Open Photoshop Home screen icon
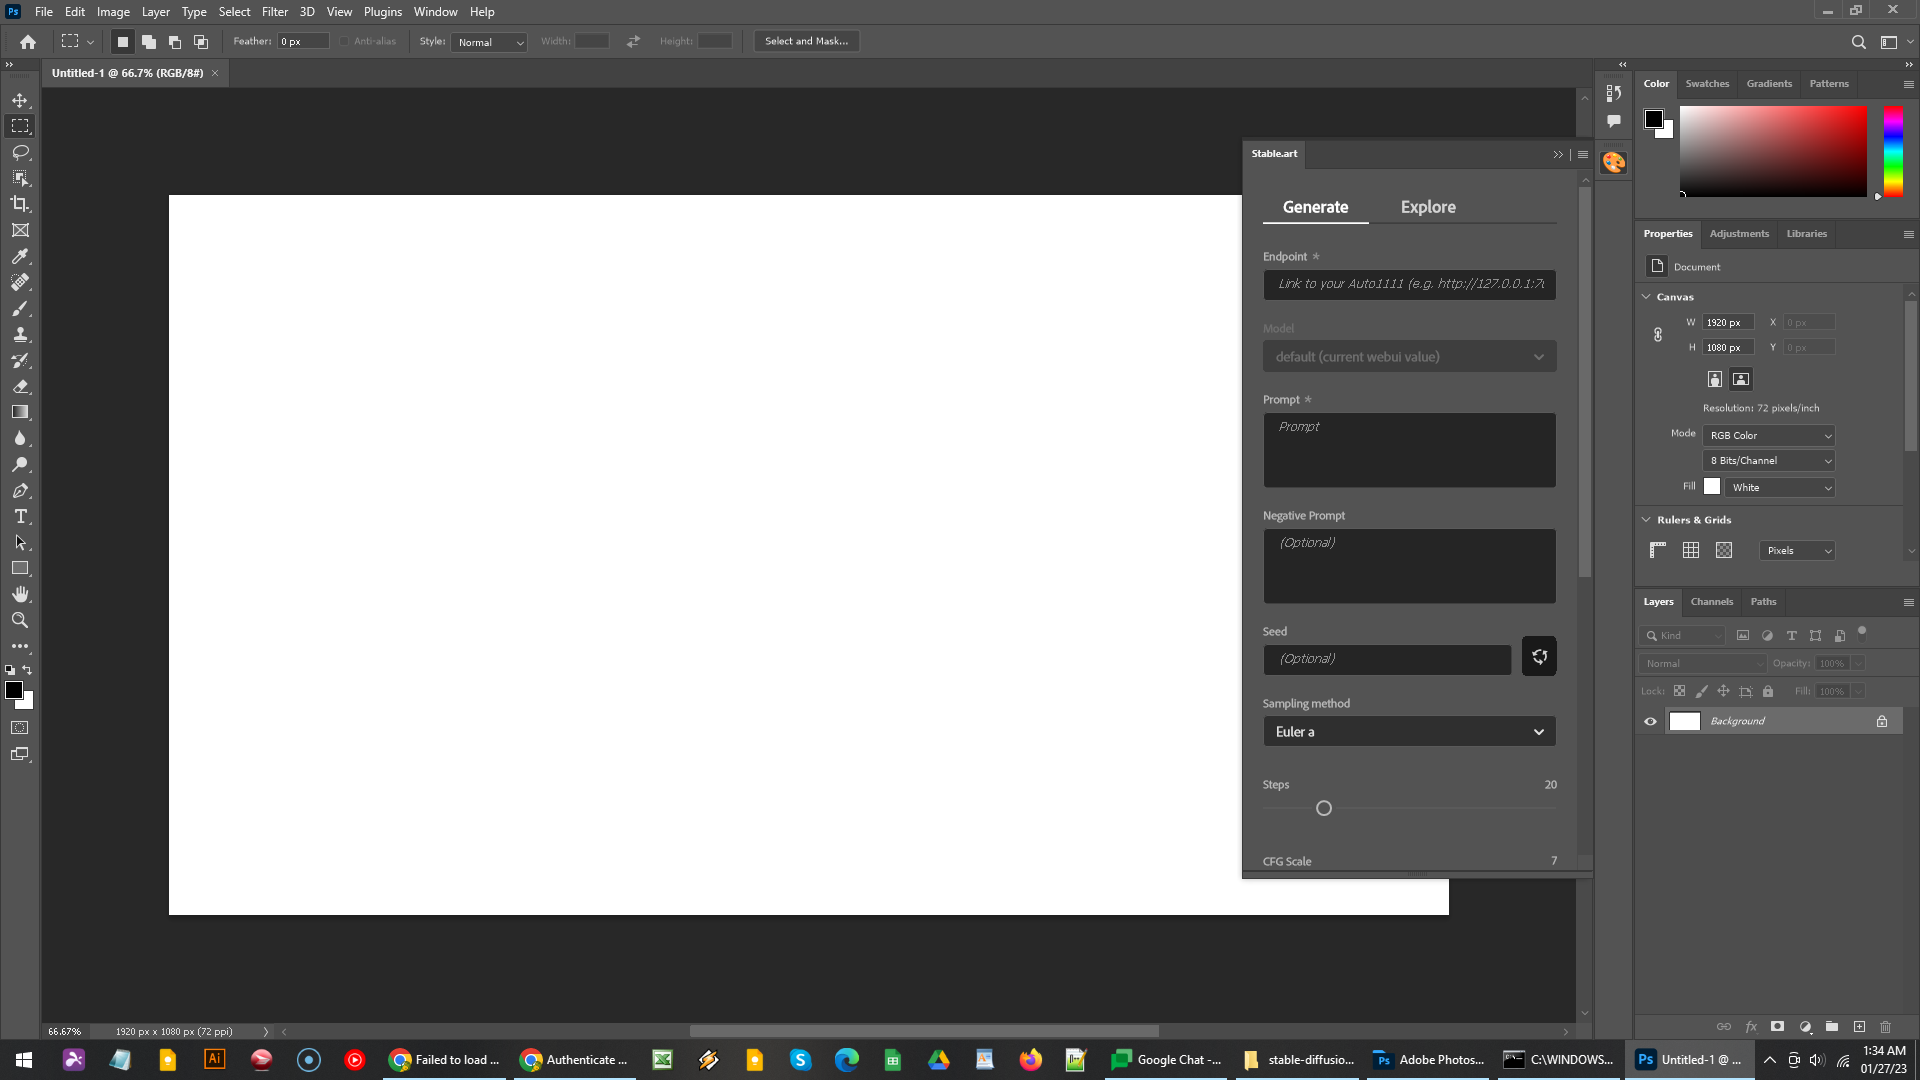Viewport: 1920px width, 1080px height. [26, 41]
